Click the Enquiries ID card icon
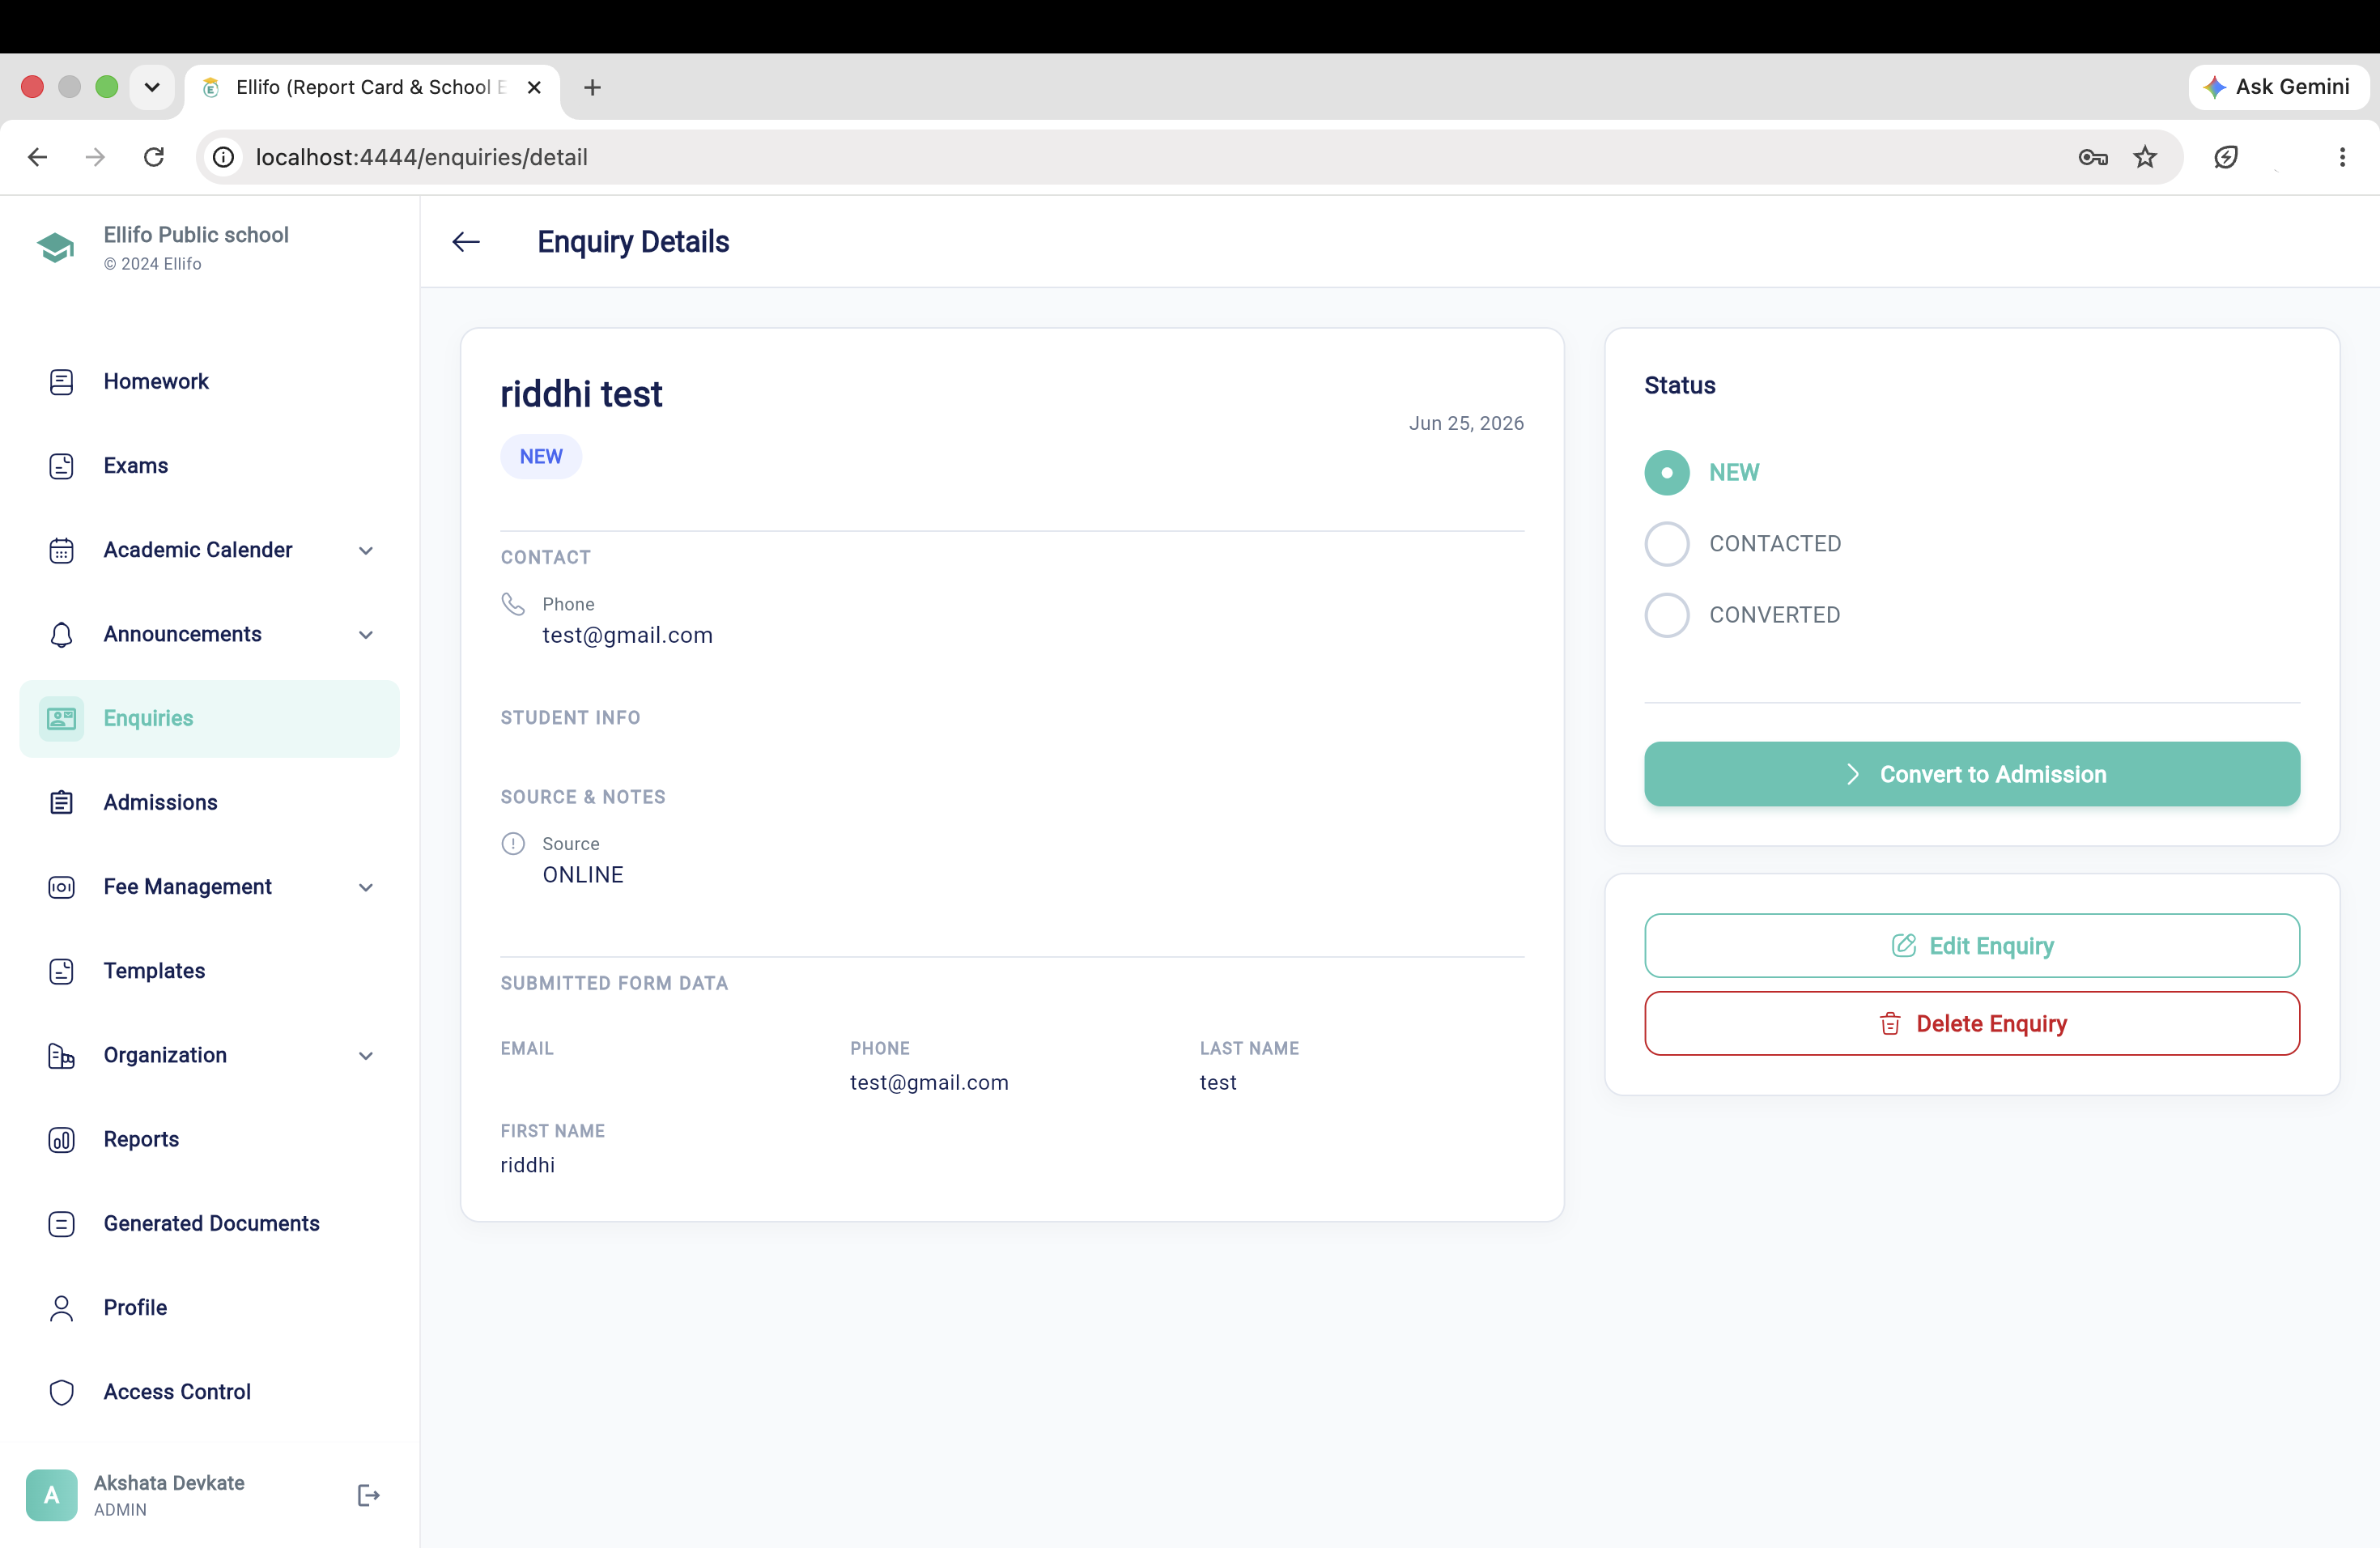2380x1548 pixels. pyautogui.click(x=61, y=718)
